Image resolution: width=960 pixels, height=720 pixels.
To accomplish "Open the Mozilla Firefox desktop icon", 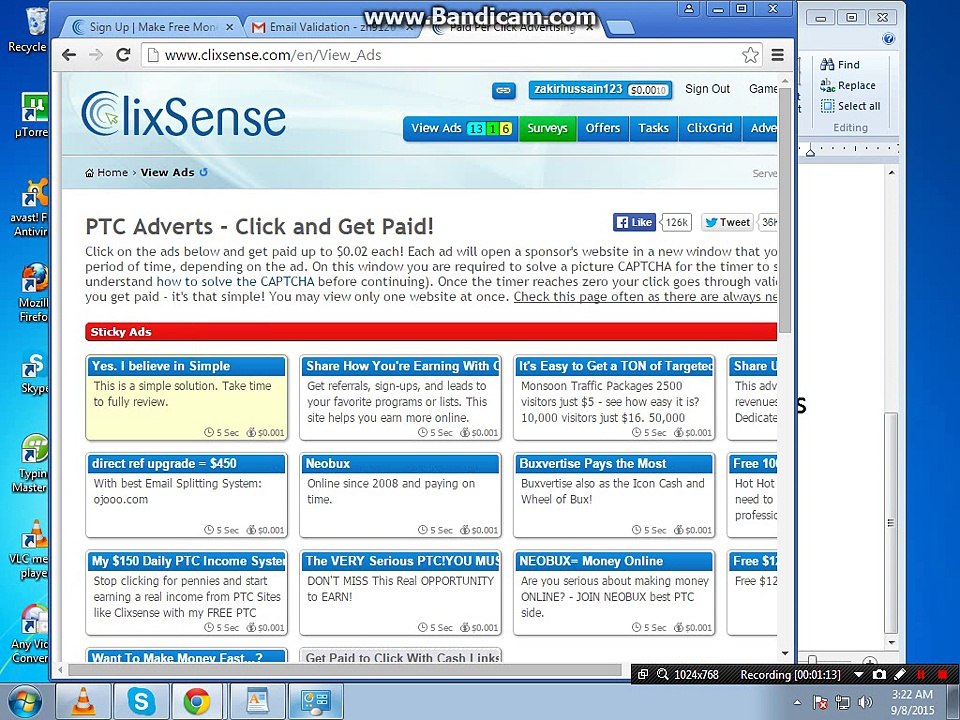I will [x=34, y=293].
